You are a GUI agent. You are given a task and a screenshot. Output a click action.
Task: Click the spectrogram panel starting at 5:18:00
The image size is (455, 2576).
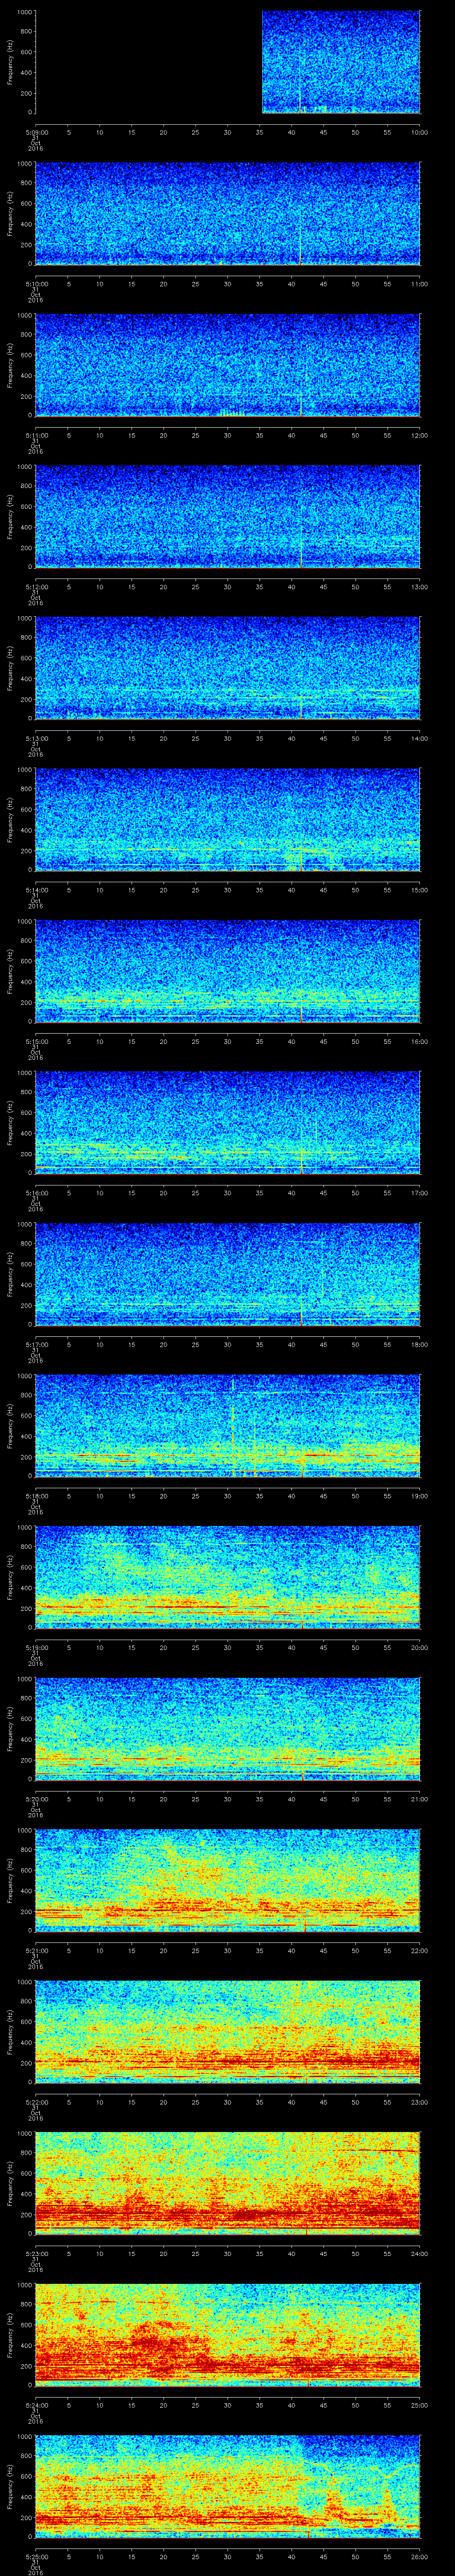[x=228, y=1425]
